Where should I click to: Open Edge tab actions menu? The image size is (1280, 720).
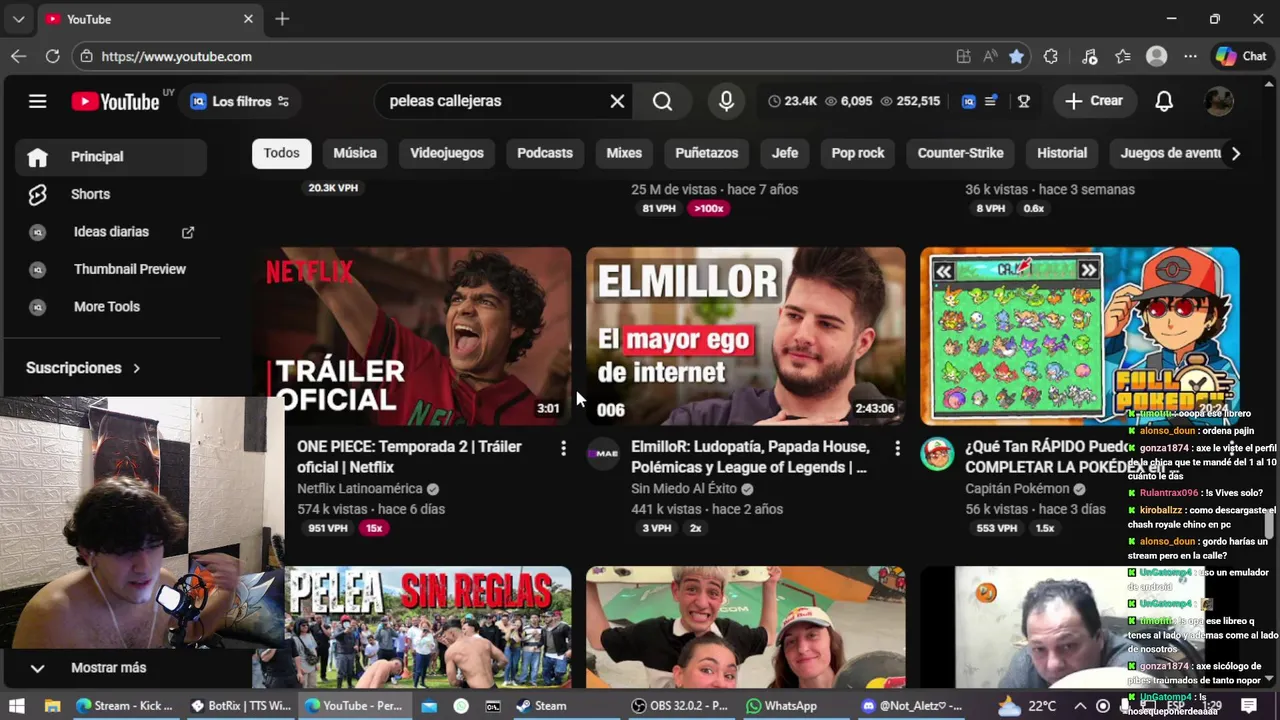tap(18, 19)
